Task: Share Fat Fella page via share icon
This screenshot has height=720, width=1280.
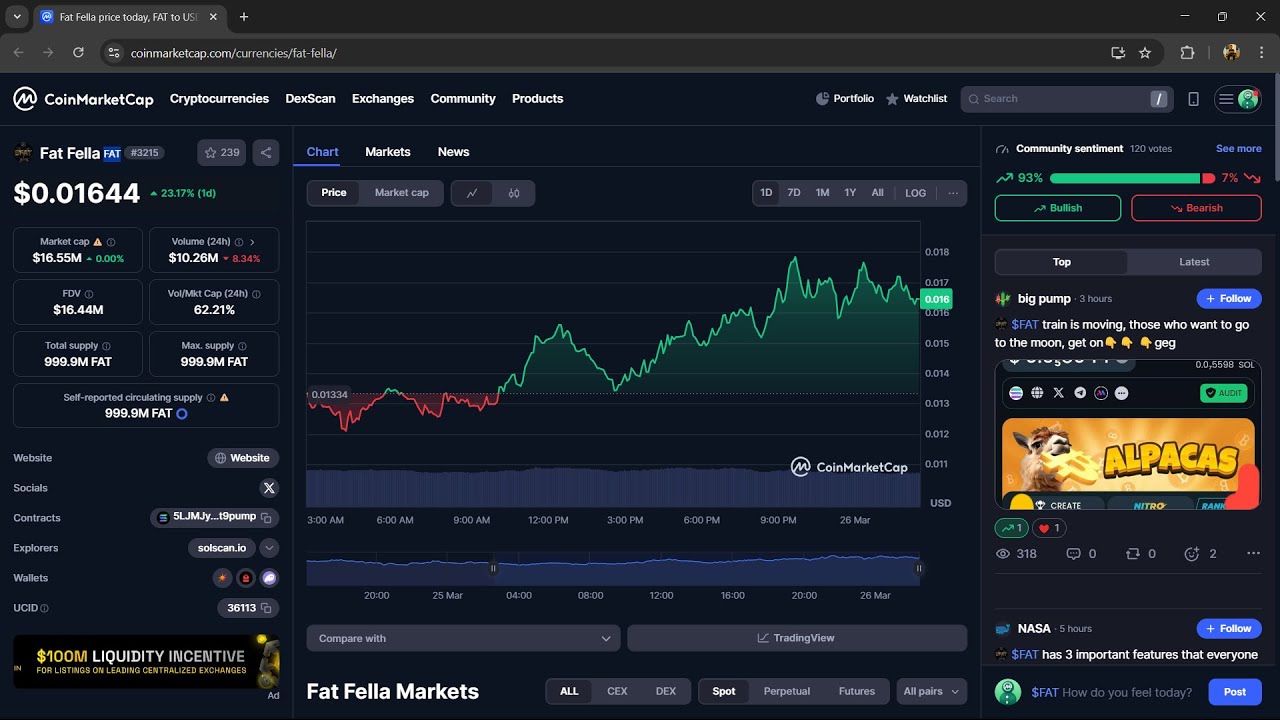Action: (266, 153)
